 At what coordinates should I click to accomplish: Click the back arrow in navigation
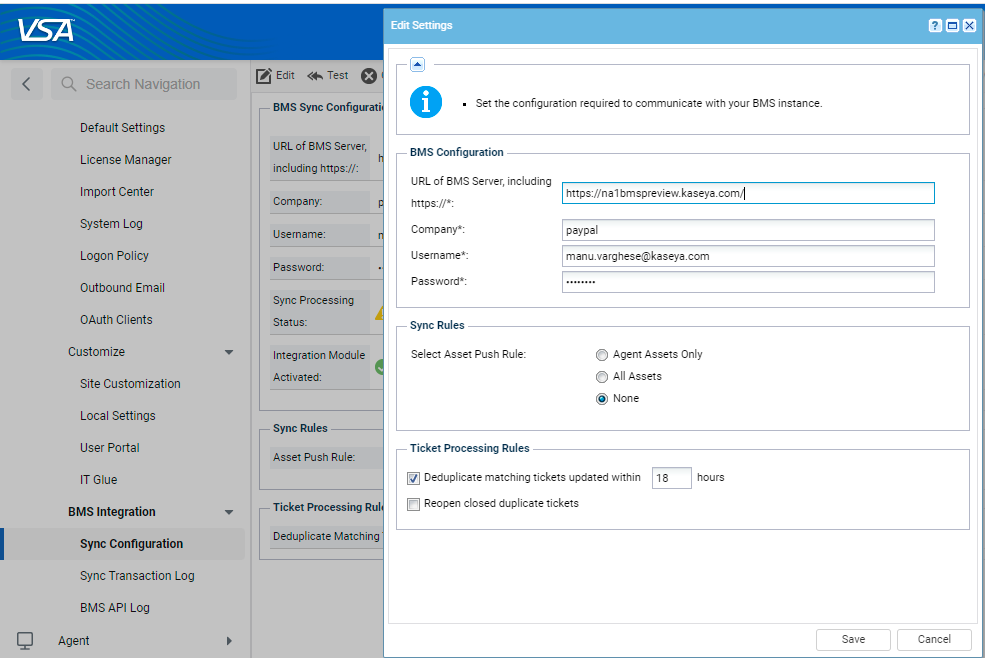click(26, 84)
